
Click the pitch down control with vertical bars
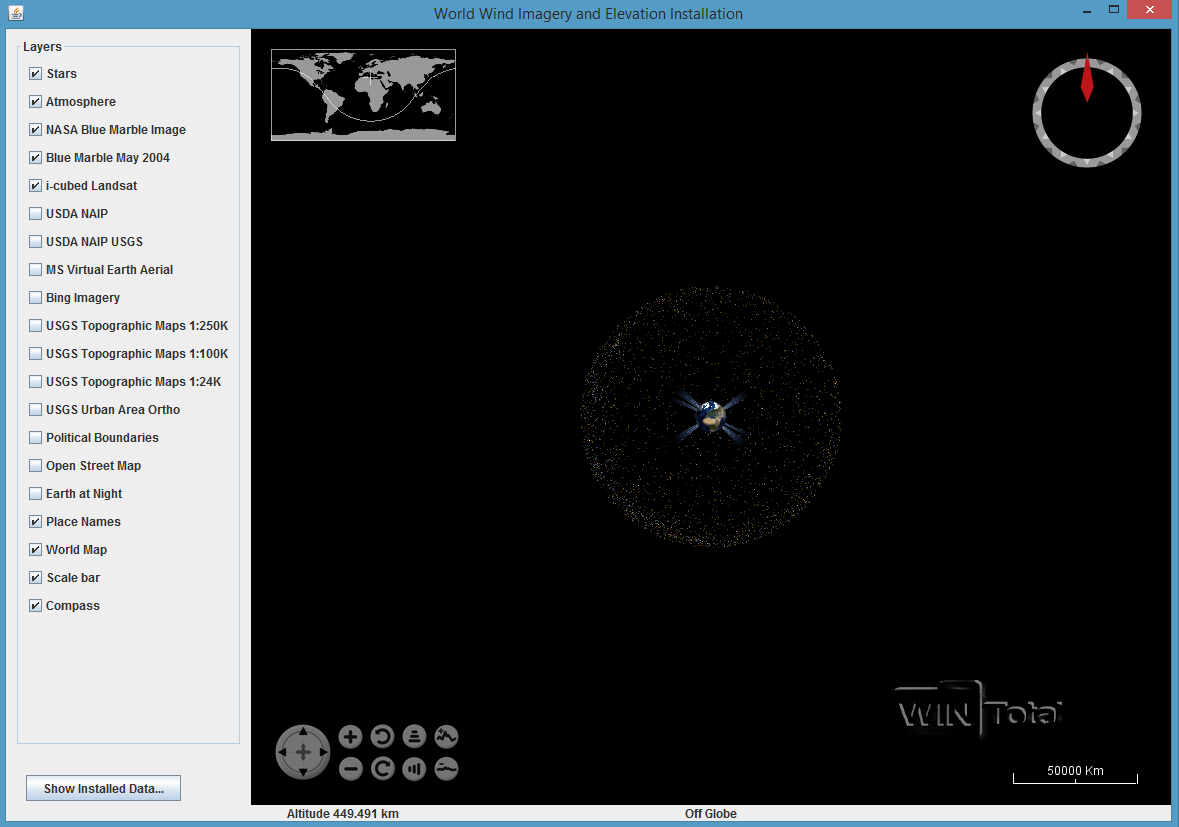[414, 768]
